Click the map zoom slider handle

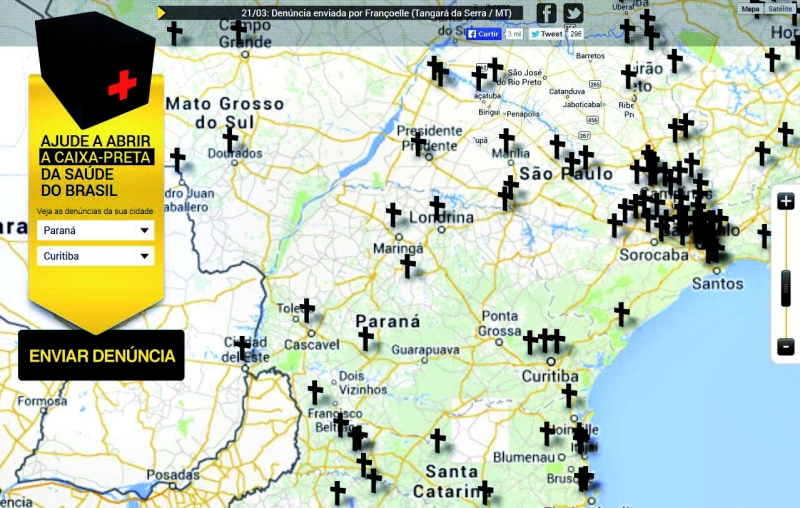[786, 289]
